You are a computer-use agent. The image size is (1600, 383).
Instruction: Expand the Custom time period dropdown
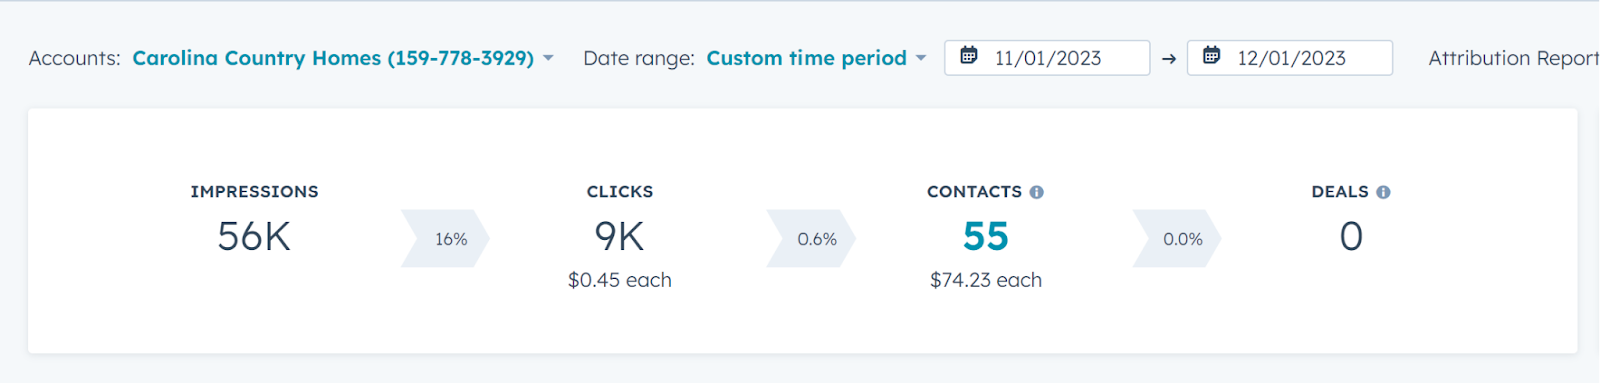[x=816, y=58]
